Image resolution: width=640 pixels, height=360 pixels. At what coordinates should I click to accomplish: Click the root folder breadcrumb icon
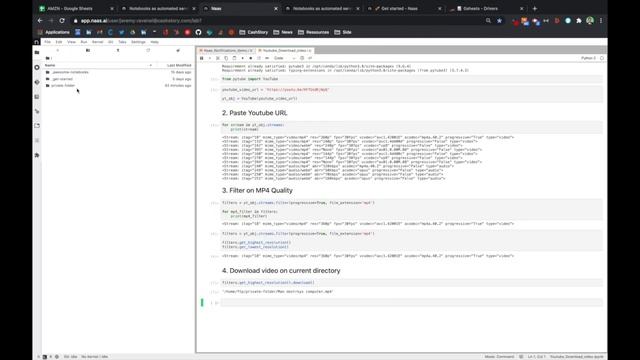point(48,58)
